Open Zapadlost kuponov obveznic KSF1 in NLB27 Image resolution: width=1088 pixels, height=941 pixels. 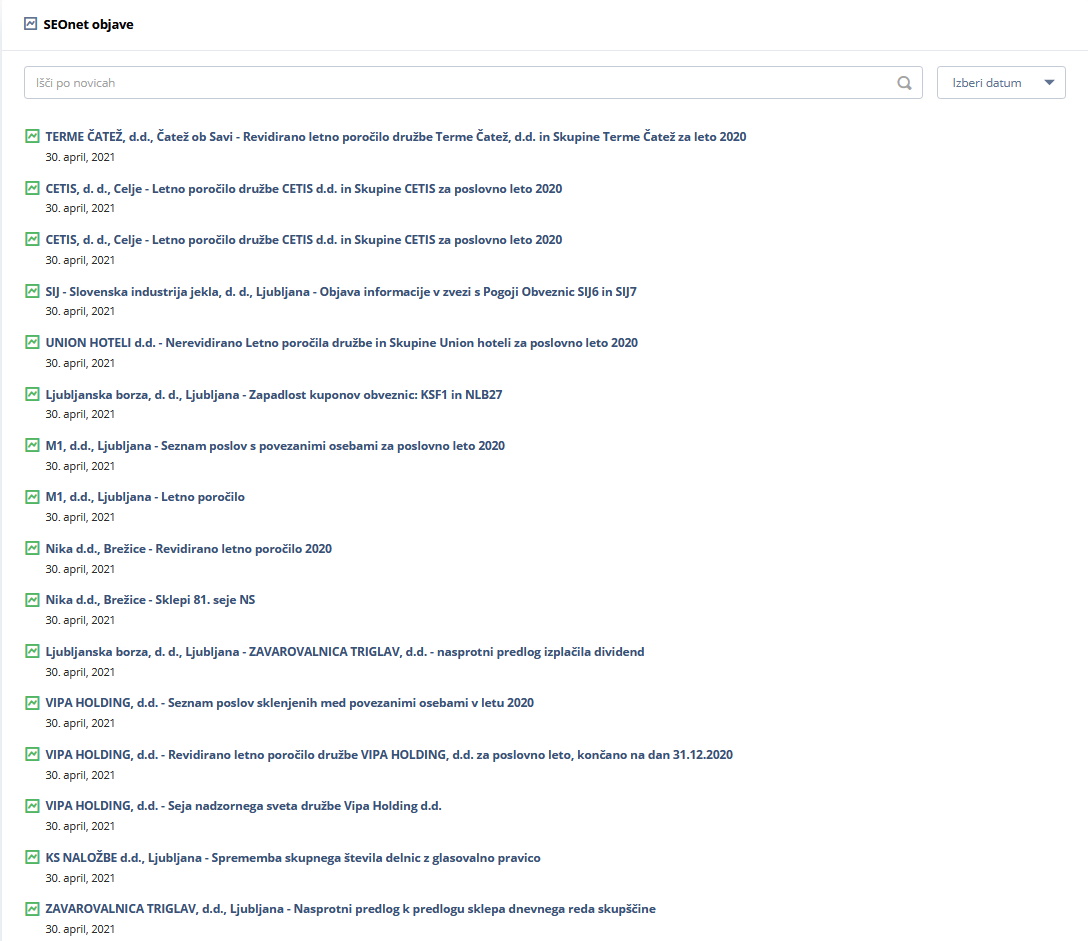[x=273, y=395]
